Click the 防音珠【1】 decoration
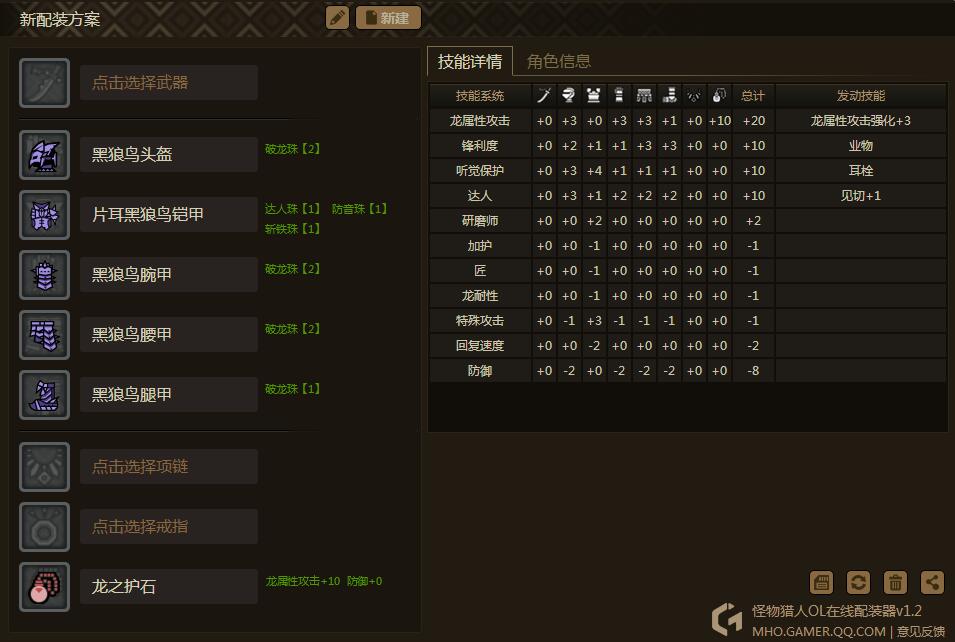Image resolution: width=955 pixels, height=642 pixels. 359,209
